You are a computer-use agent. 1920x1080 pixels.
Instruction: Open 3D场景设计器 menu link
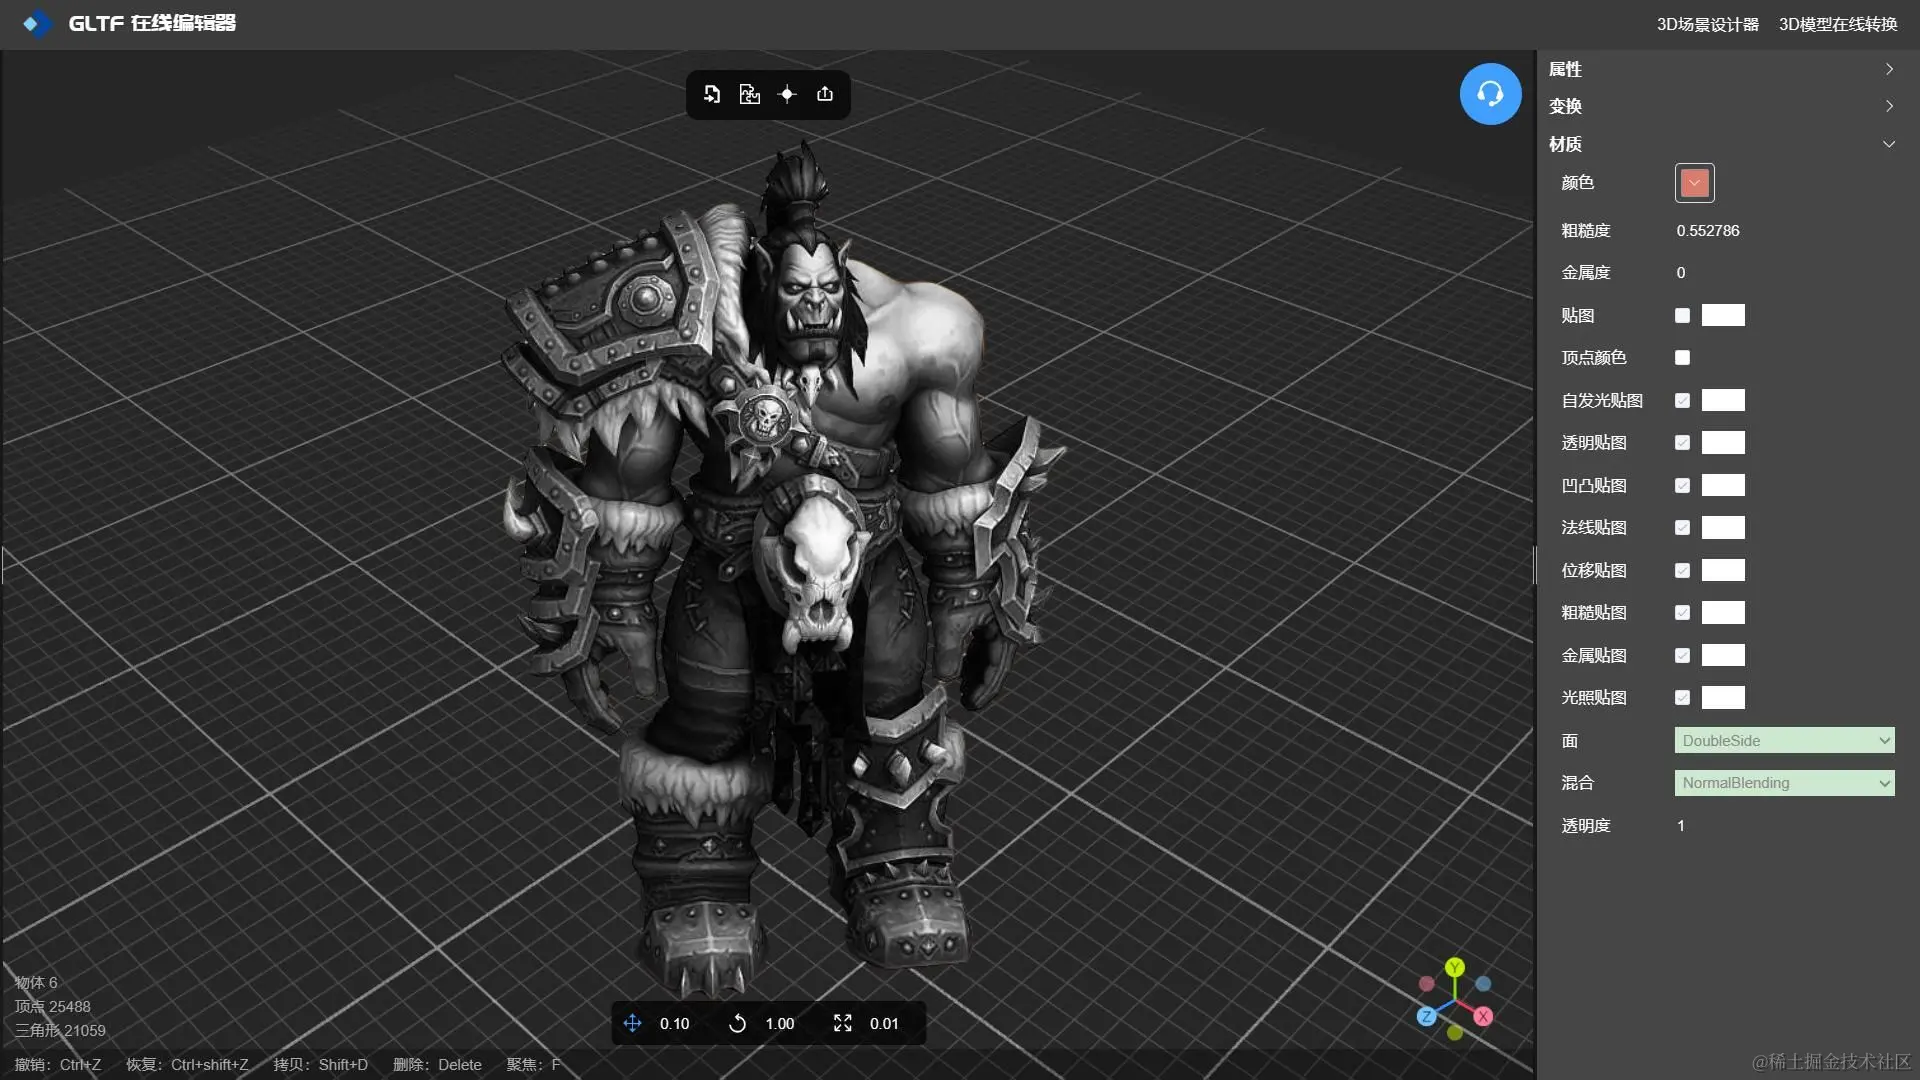1707,24
